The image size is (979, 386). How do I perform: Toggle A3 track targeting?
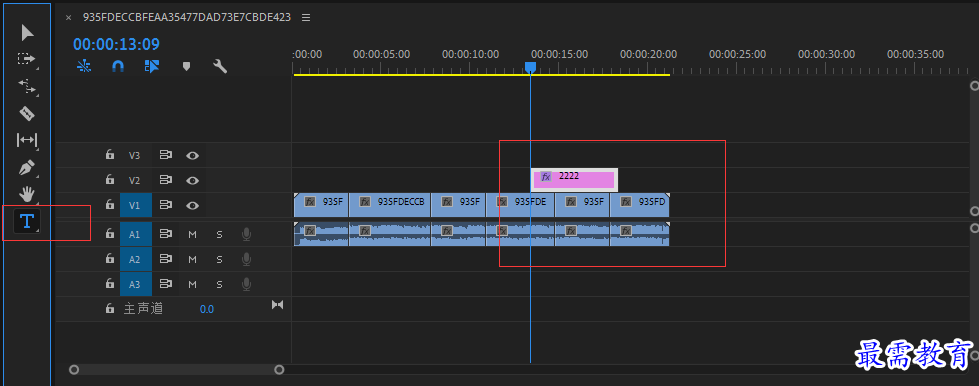point(135,284)
